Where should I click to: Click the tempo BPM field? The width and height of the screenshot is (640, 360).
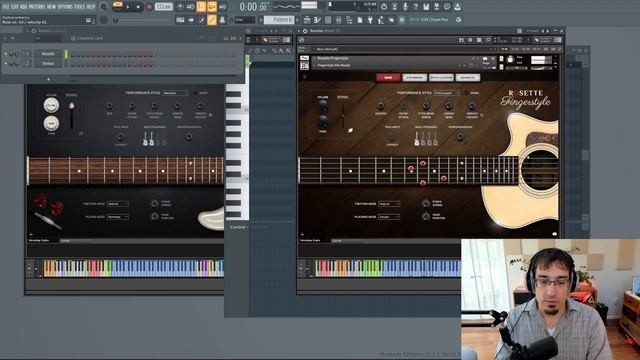pos(164,7)
